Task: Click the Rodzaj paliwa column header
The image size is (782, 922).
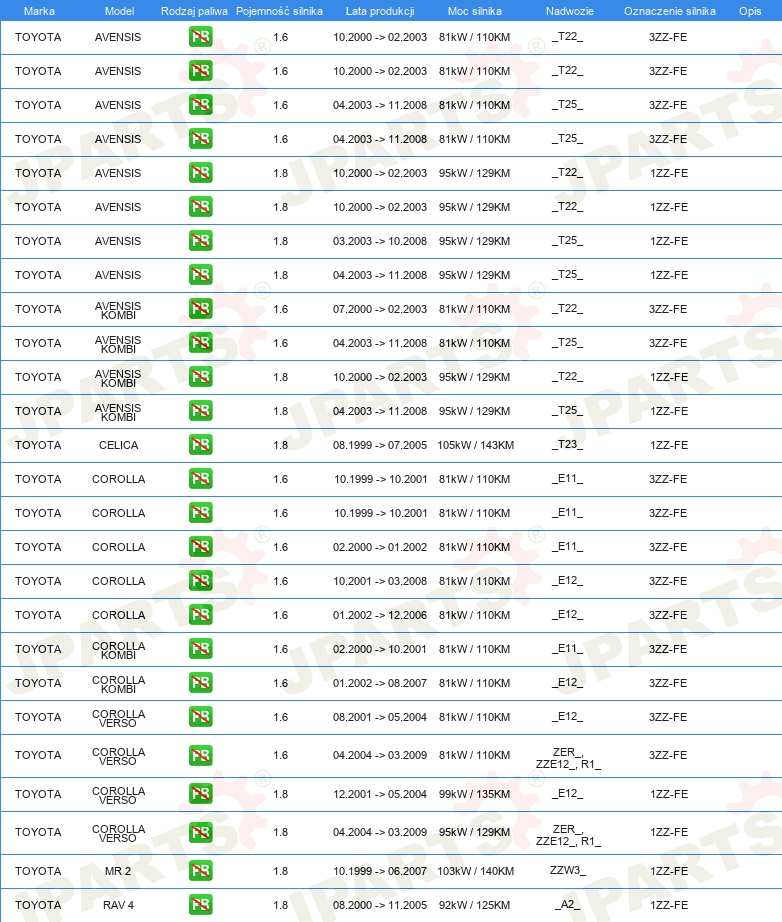Action: [194, 11]
